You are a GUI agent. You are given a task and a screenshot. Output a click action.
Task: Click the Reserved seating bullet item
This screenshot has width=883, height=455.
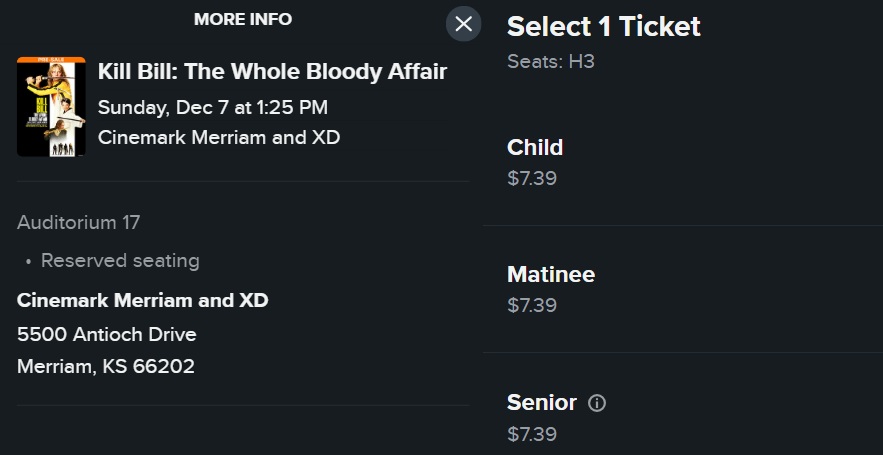pos(120,261)
